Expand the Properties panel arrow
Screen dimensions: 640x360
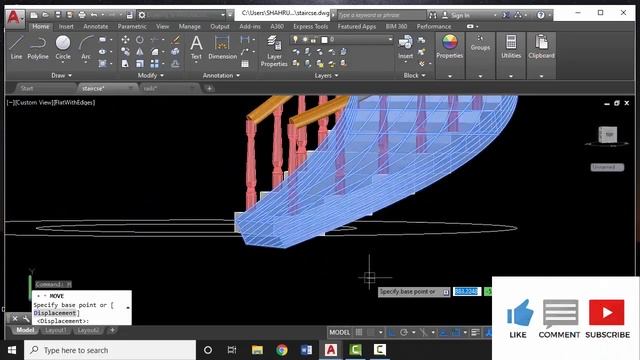(449, 76)
